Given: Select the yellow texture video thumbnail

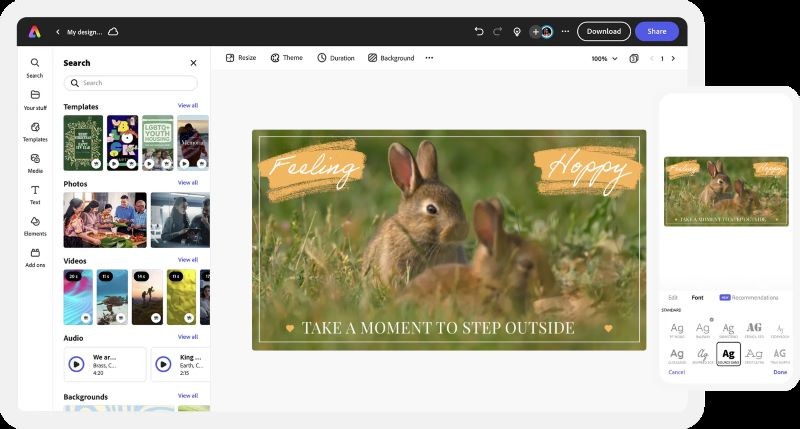Looking at the screenshot, I should click(x=182, y=297).
